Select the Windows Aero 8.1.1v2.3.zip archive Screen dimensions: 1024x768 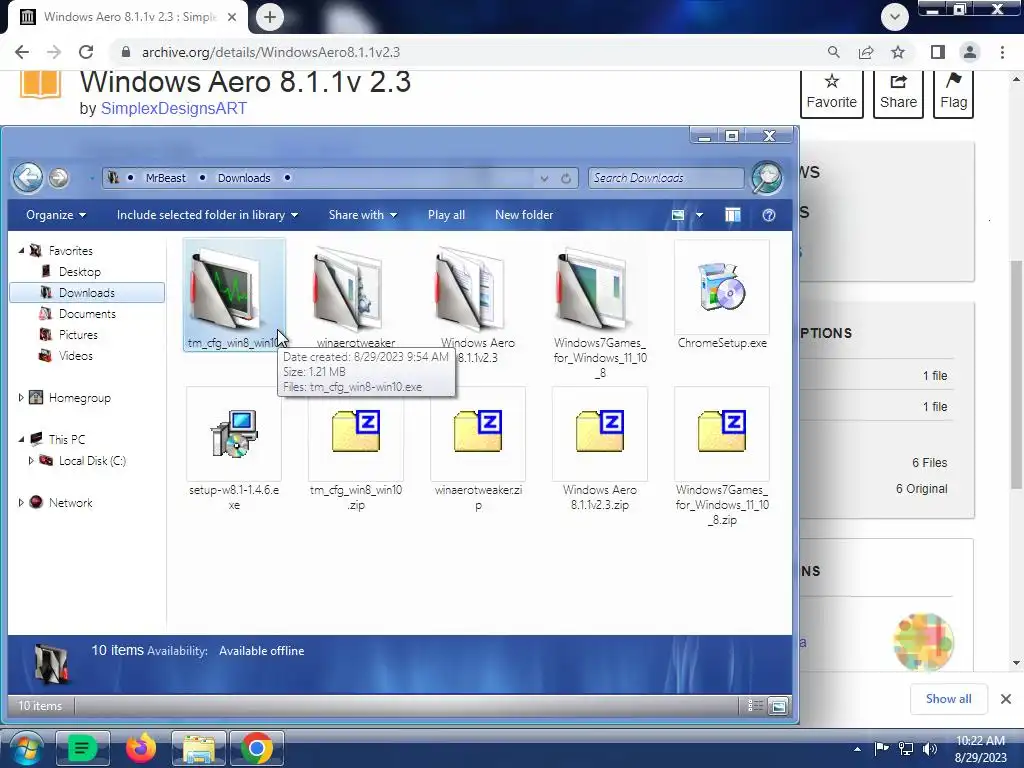[x=600, y=449]
